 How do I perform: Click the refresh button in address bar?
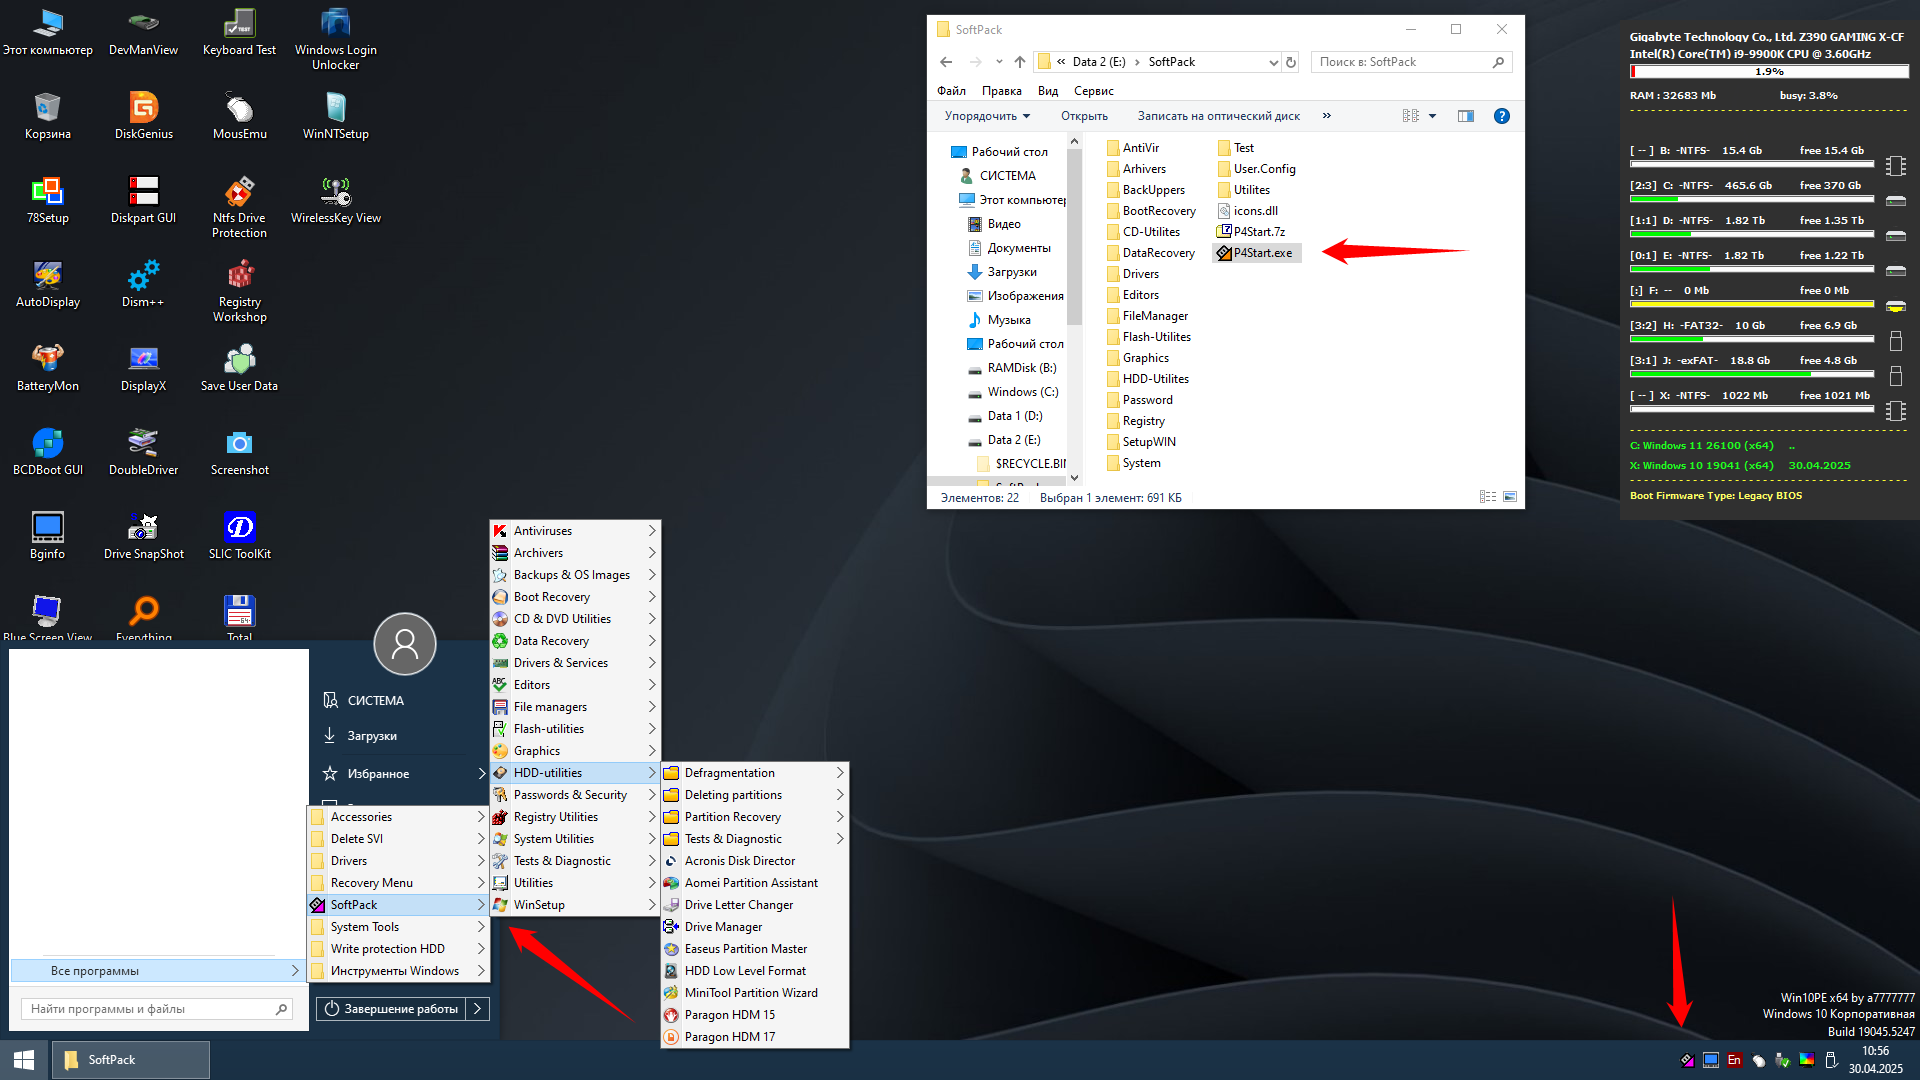pyautogui.click(x=1291, y=62)
